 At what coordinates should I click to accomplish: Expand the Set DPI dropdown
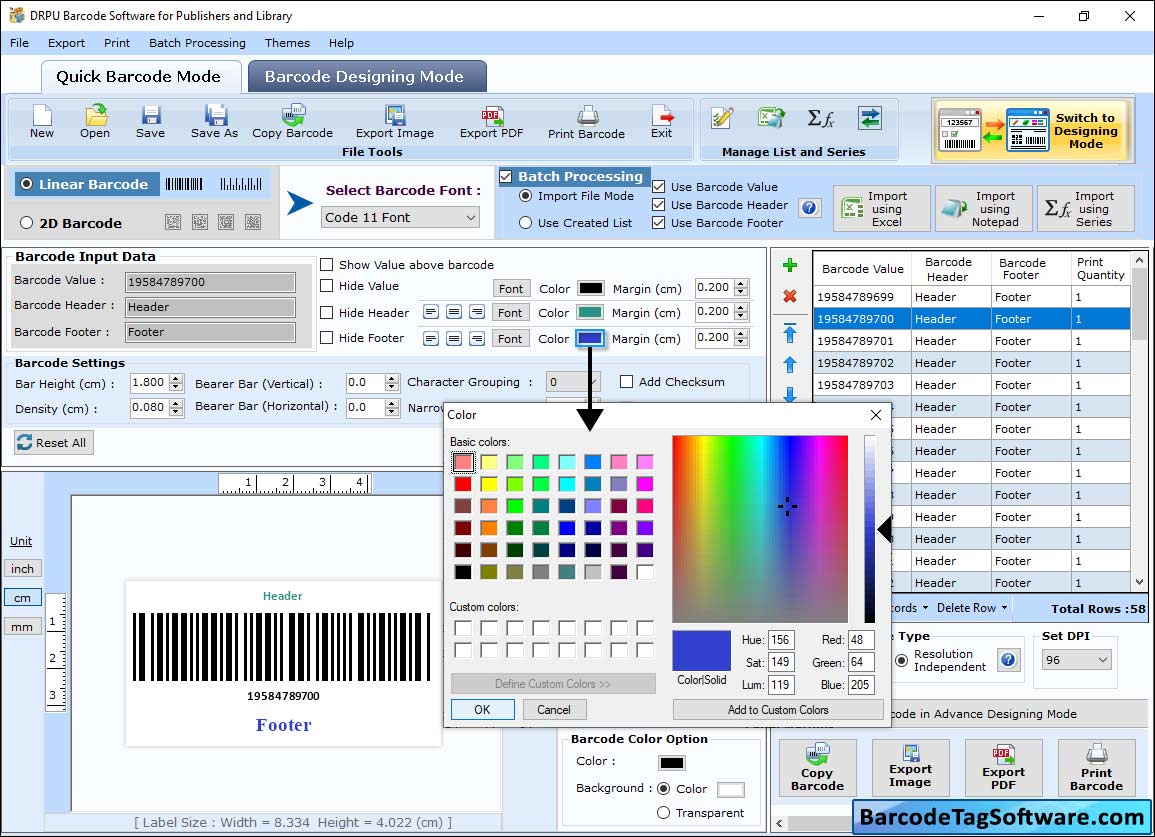tap(1076, 660)
